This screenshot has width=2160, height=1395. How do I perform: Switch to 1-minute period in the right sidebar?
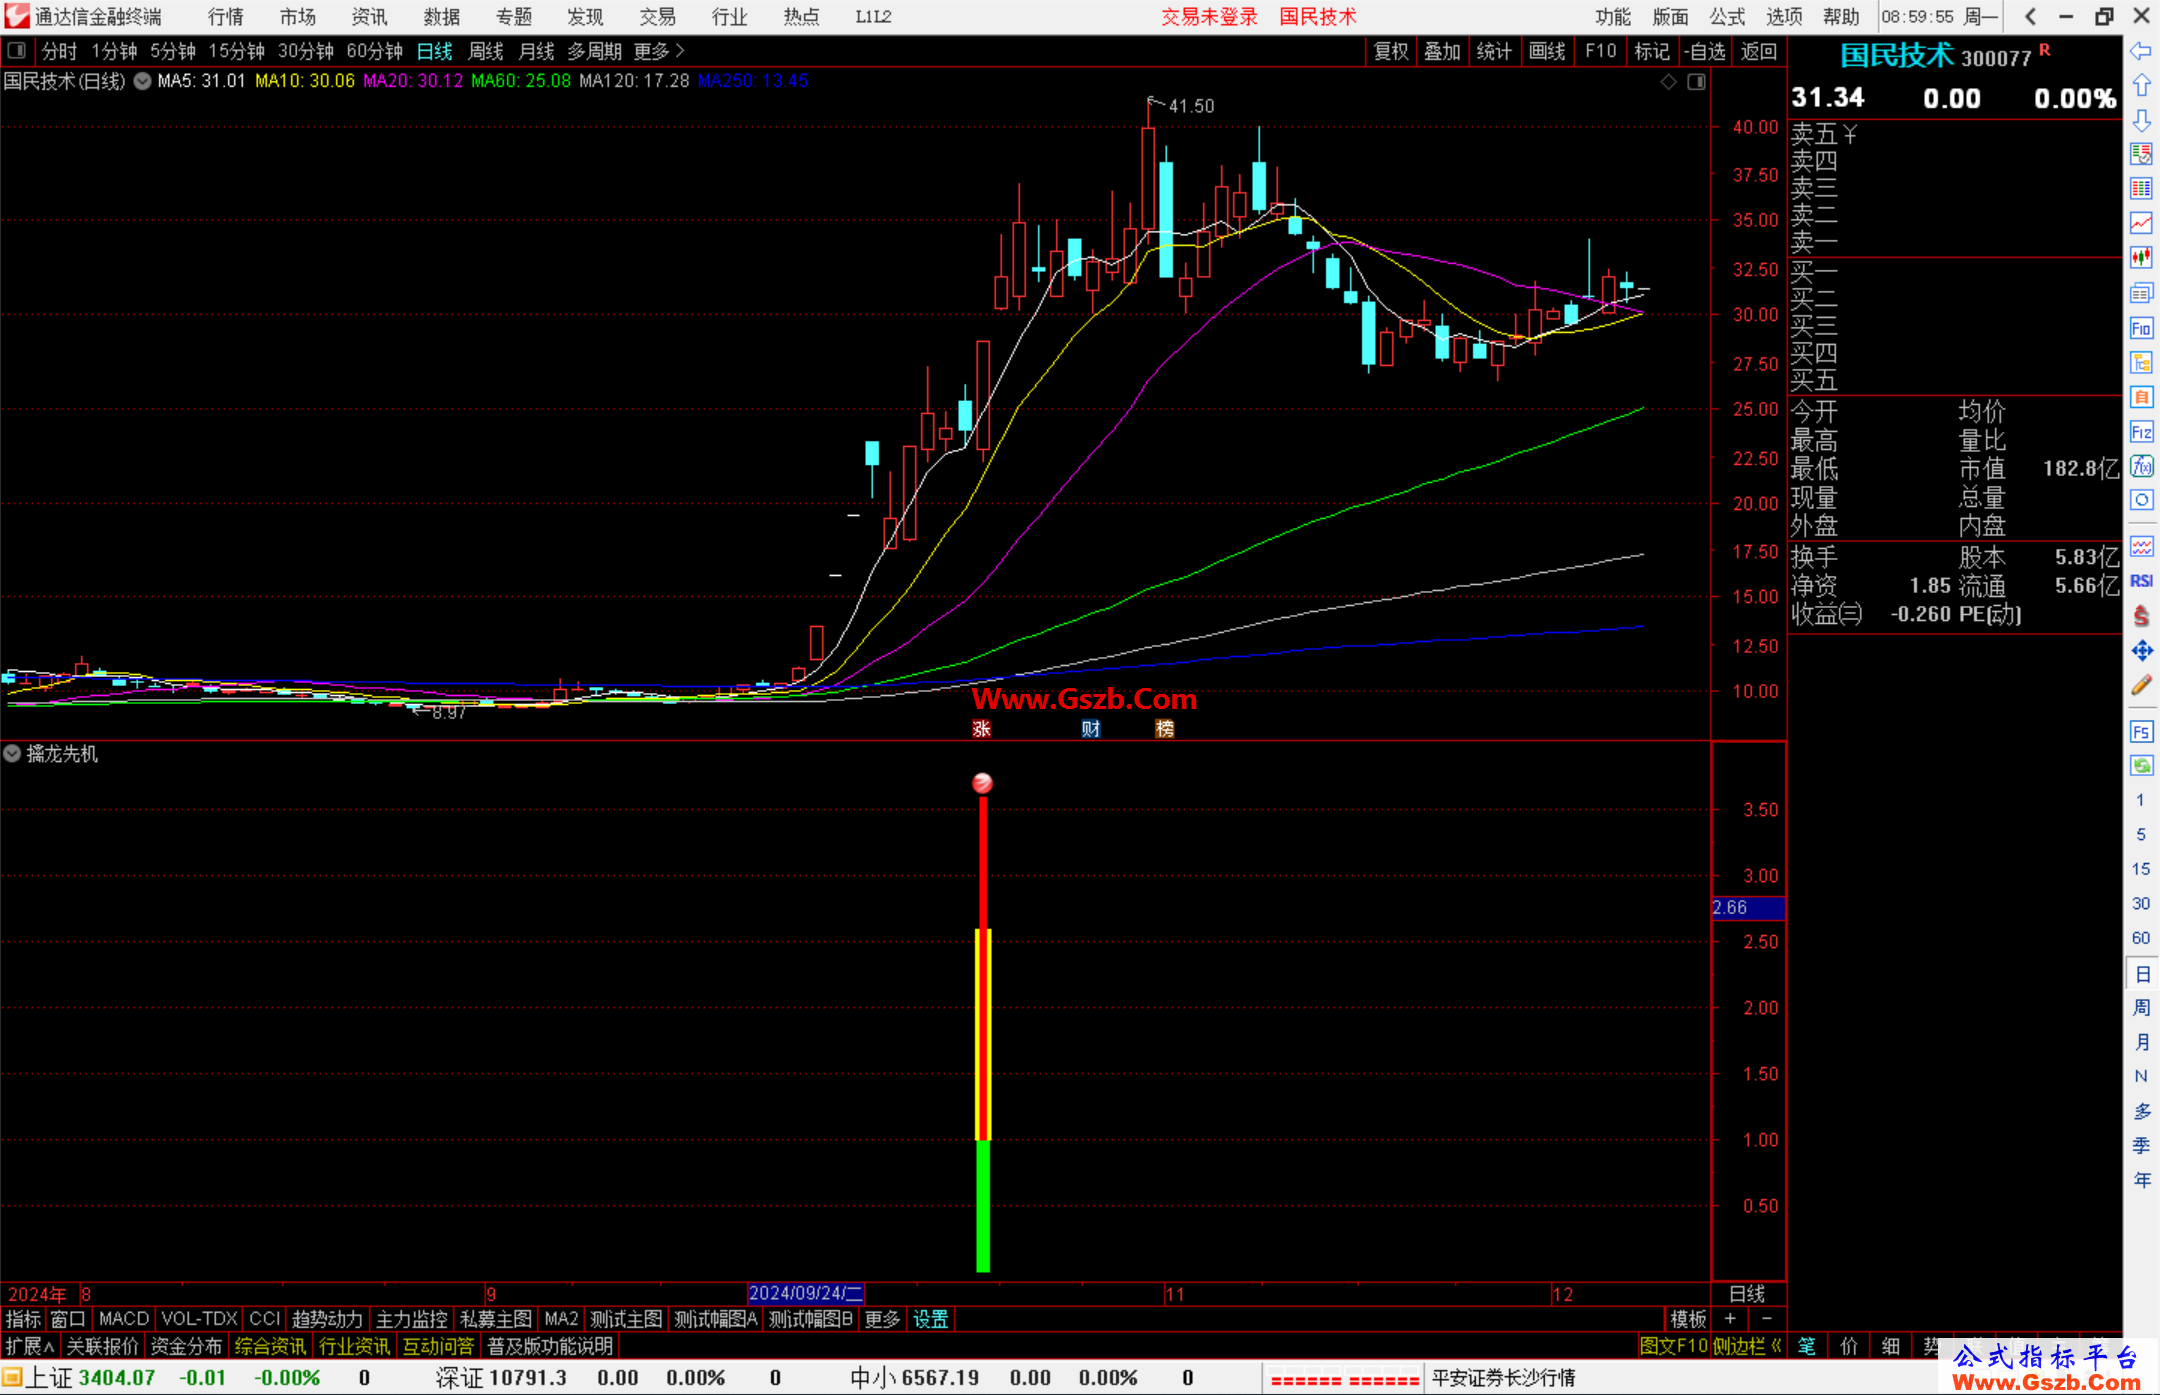pos(2141,800)
